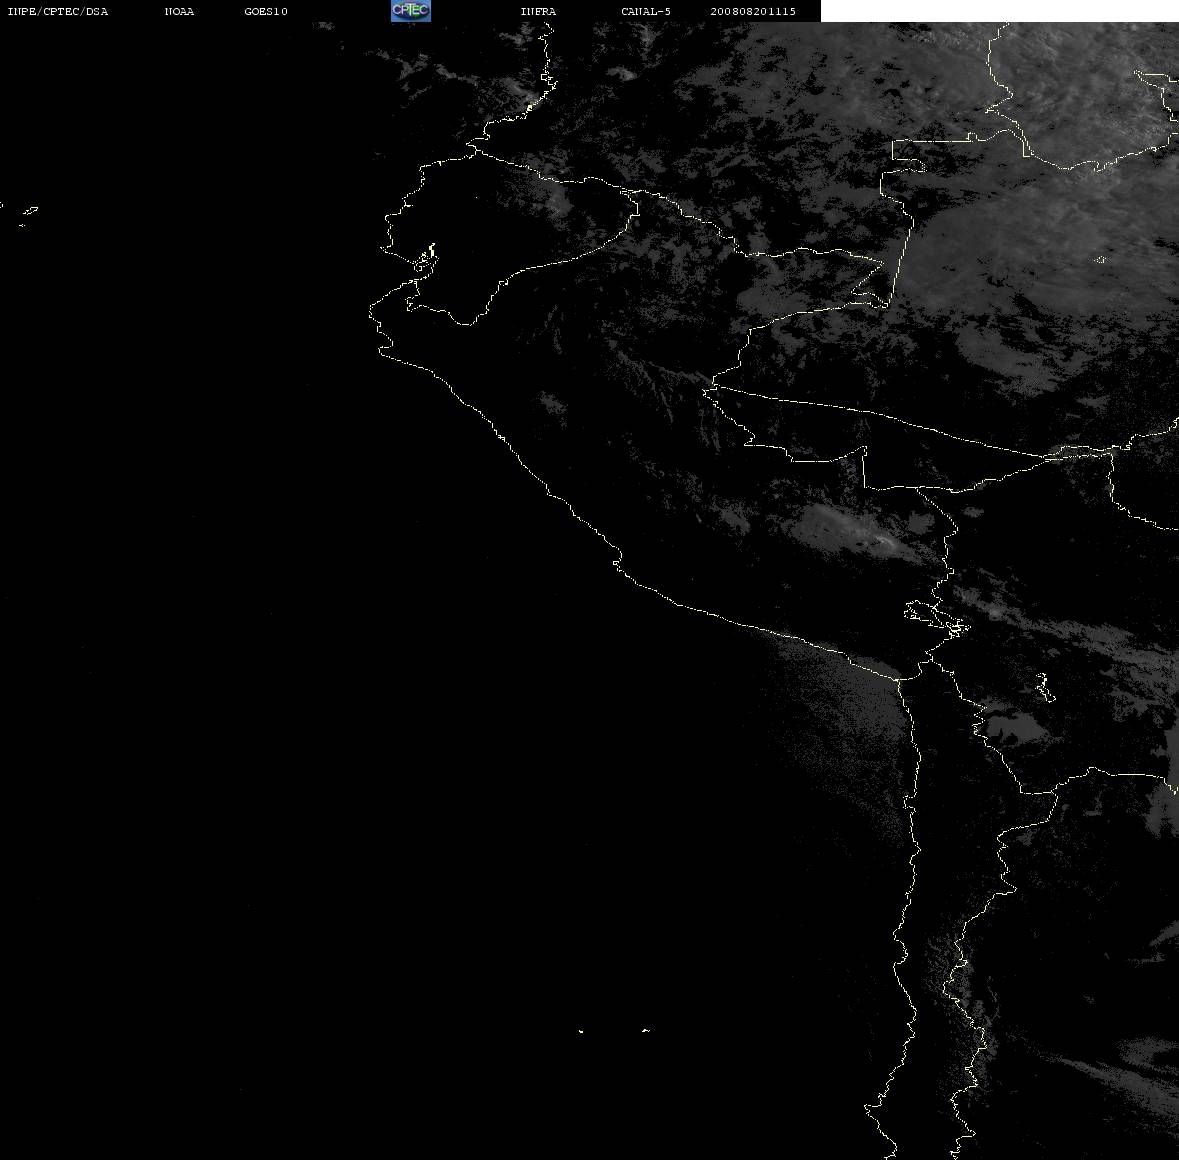The height and width of the screenshot is (1160, 1179).
Task: Click the bright cloud cluster over southern Peru
Action: tap(857, 532)
